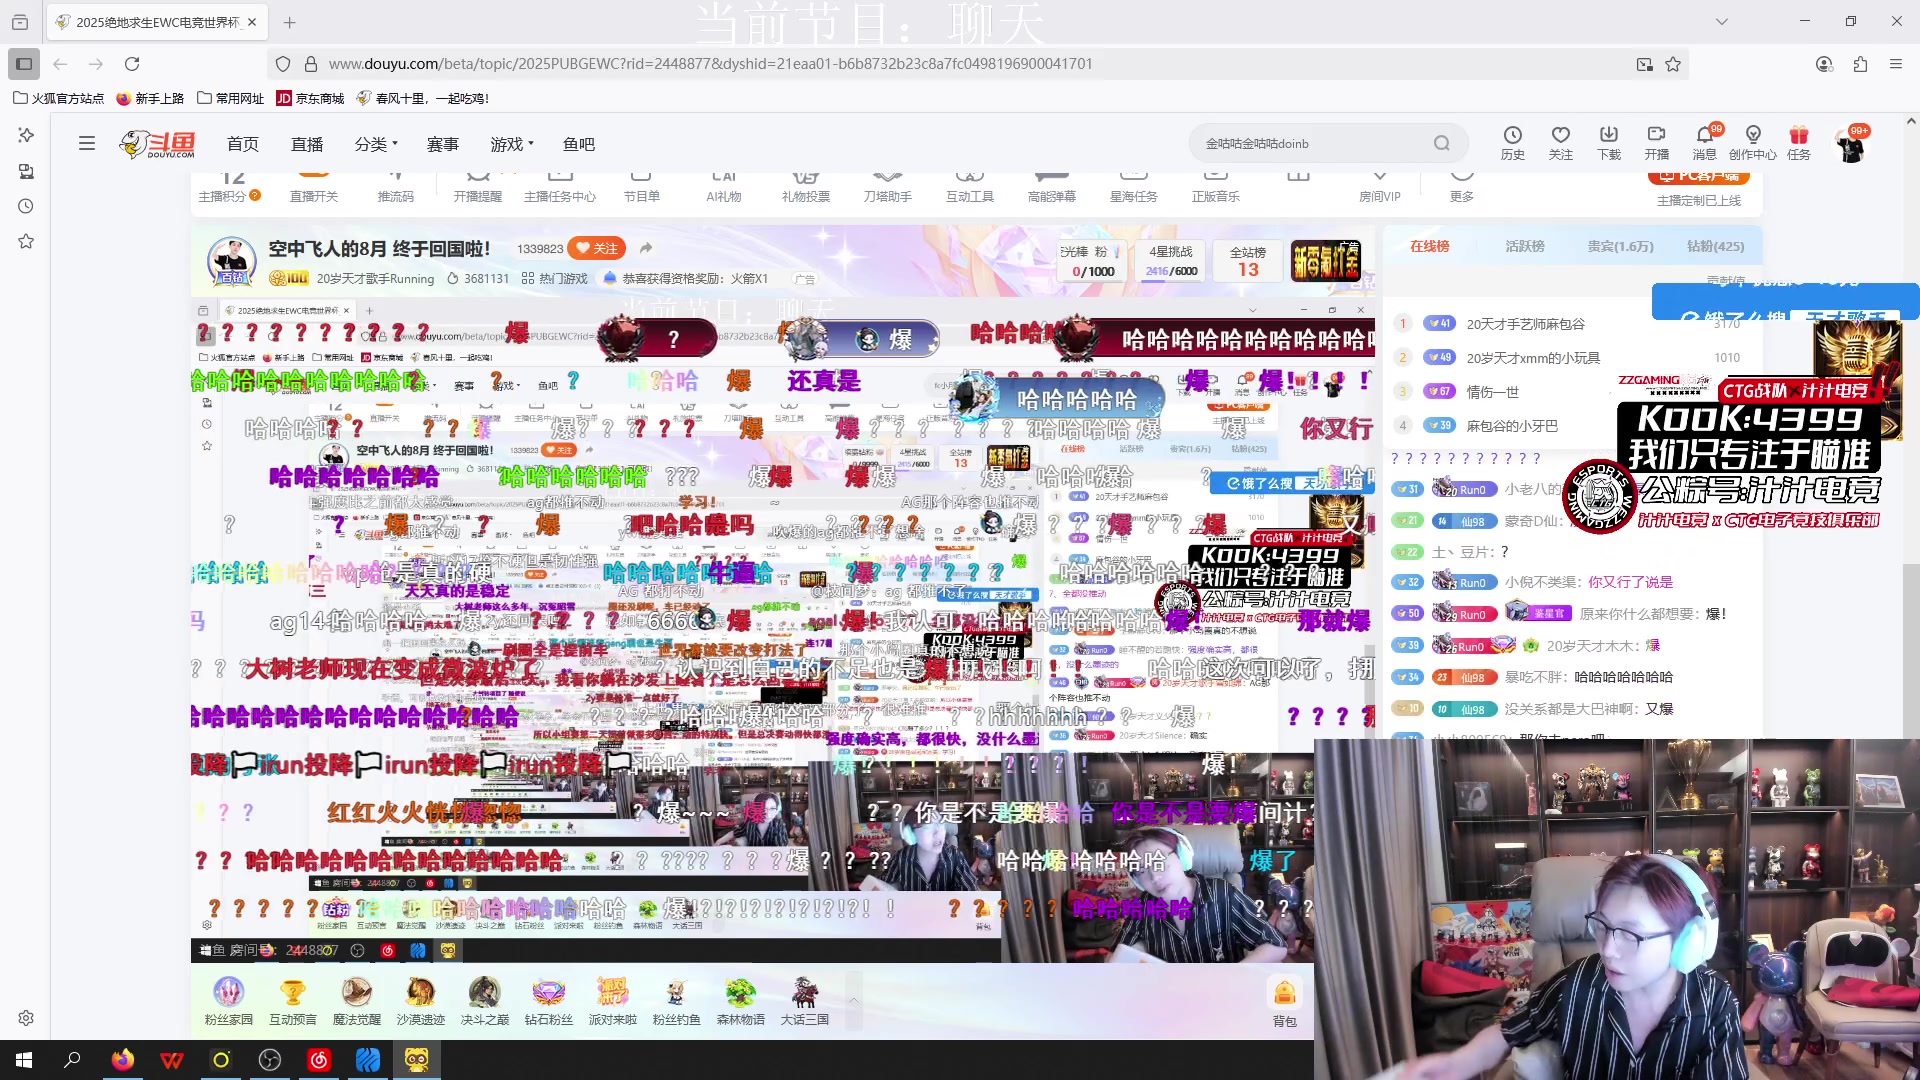Open Windows Start menu

coord(24,1060)
